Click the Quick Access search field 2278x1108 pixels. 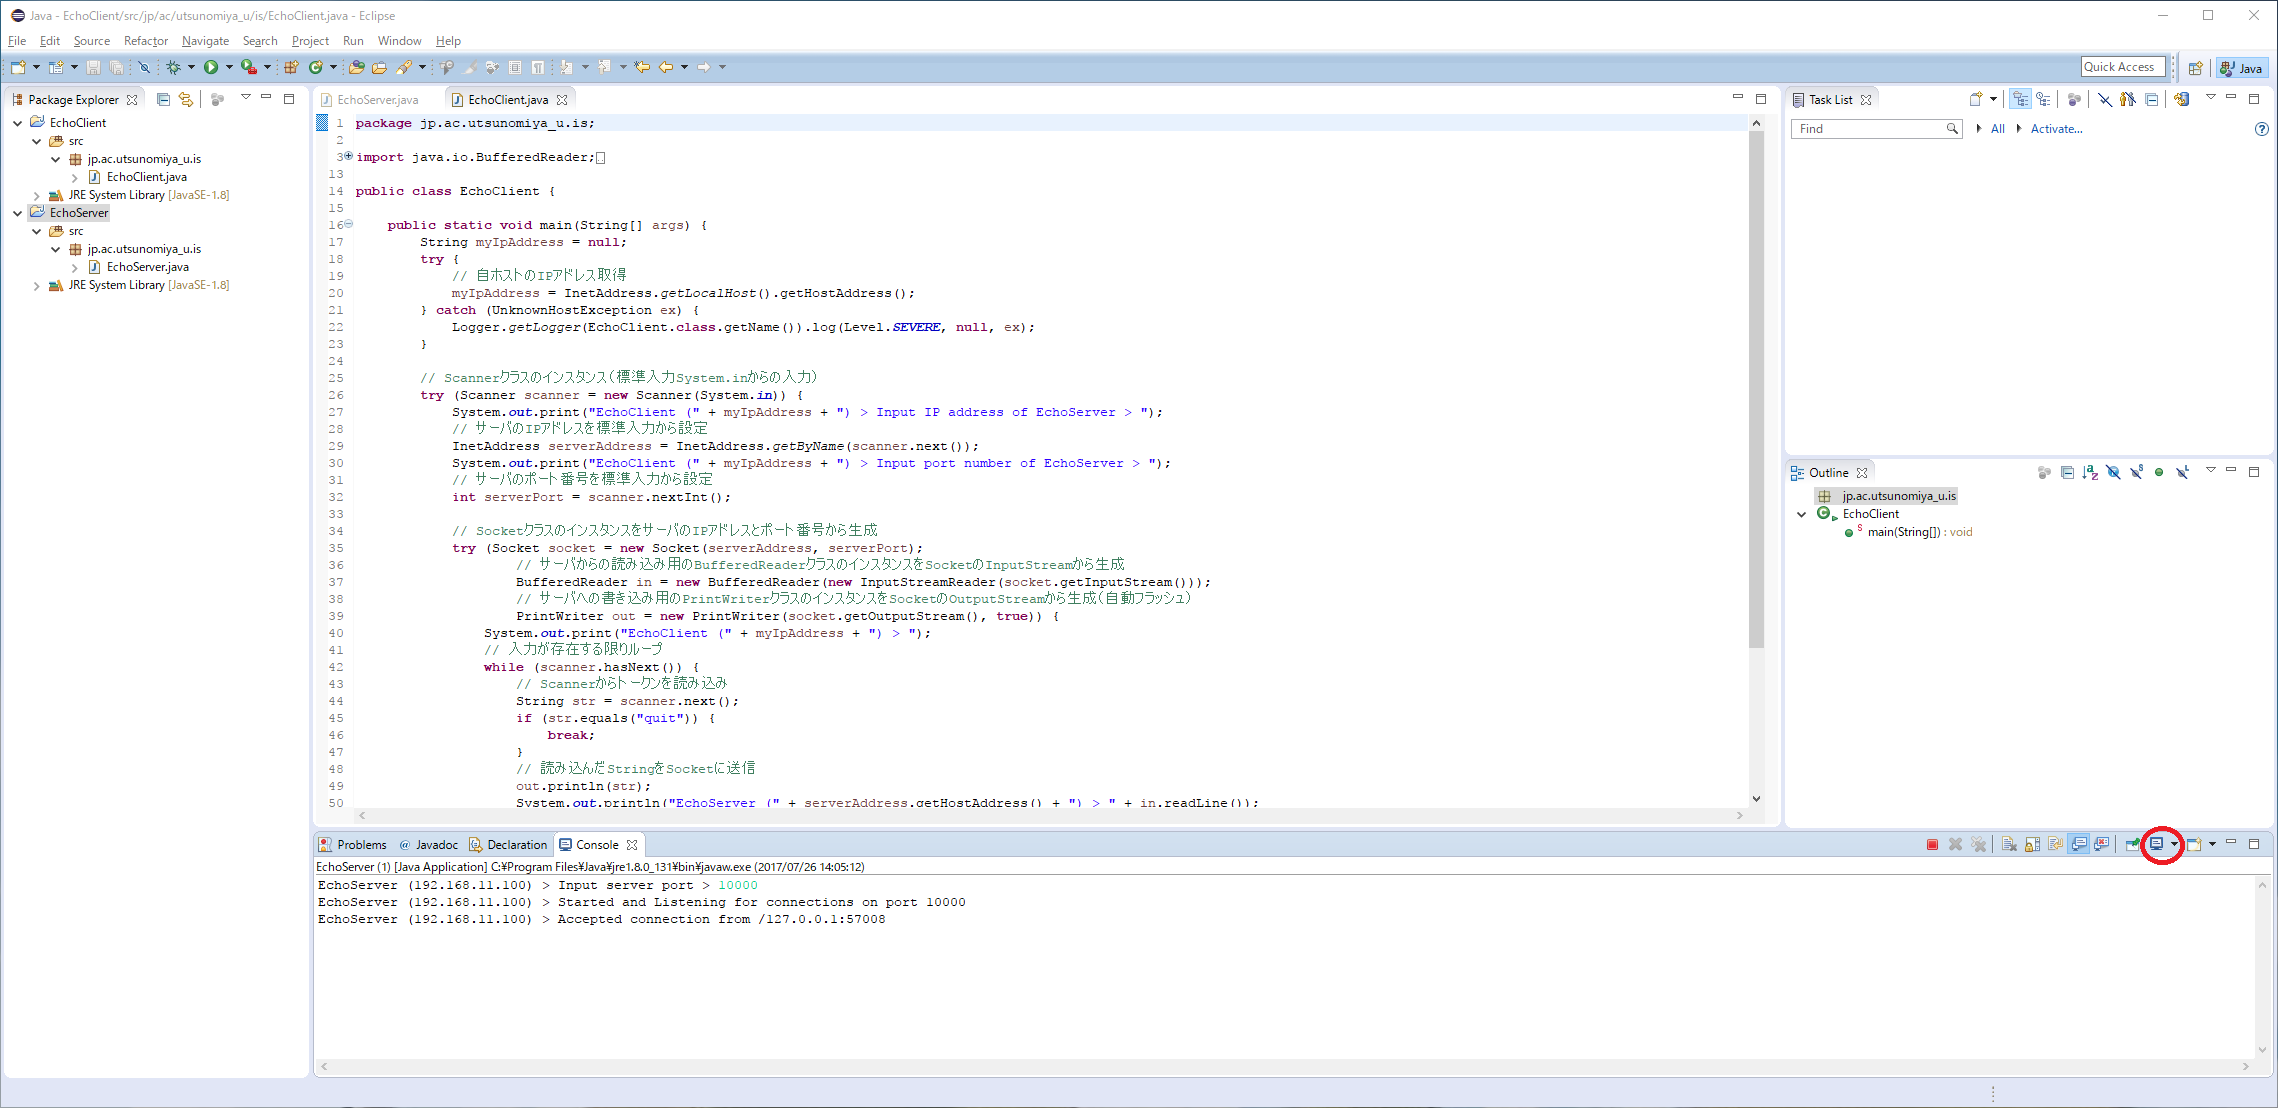pos(2123,67)
